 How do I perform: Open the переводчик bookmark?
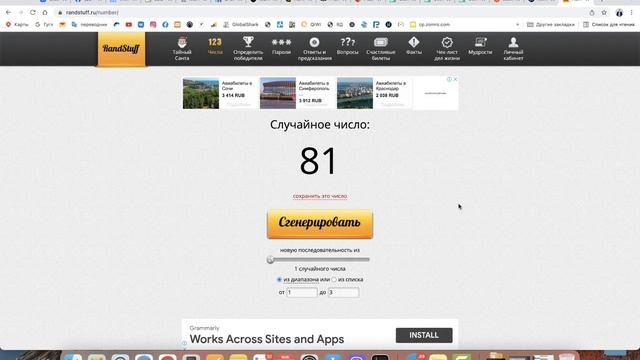click(x=89, y=24)
